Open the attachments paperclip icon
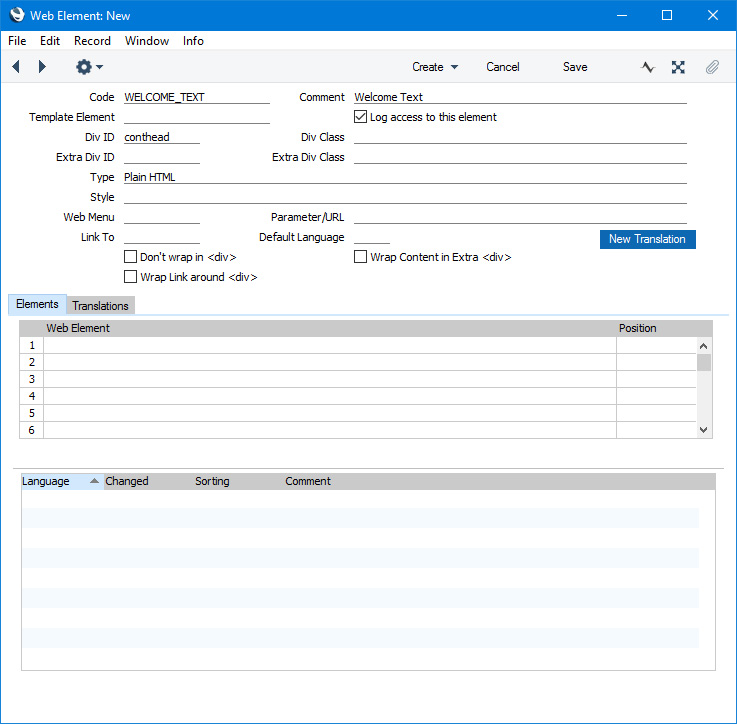 (712, 67)
